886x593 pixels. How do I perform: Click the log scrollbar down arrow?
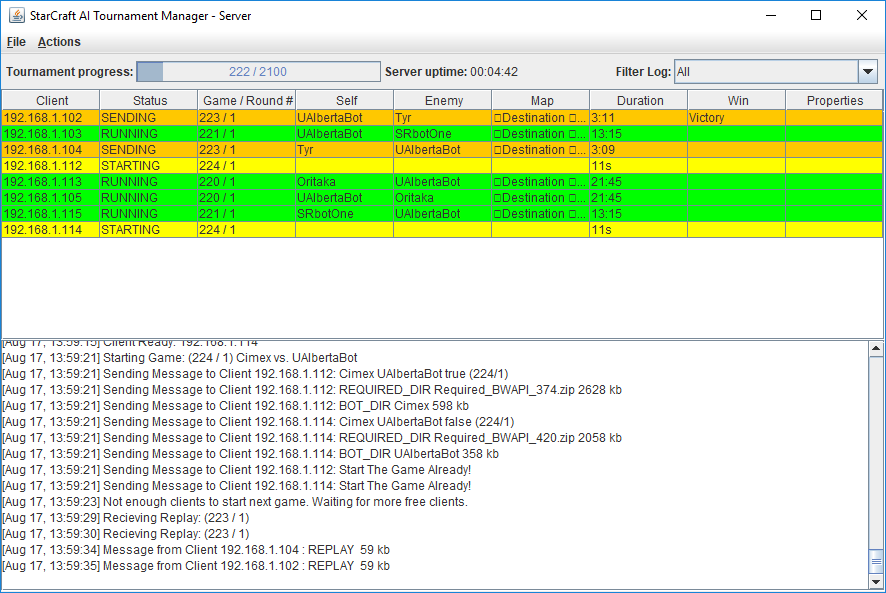pyautogui.click(x=876, y=582)
